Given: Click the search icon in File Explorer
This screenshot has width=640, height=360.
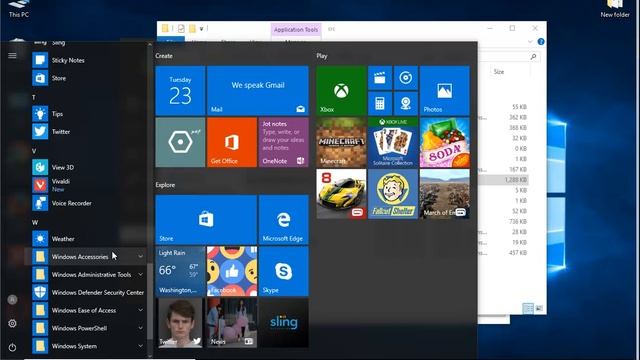Looking at the screenshot, I should (533, 56).
